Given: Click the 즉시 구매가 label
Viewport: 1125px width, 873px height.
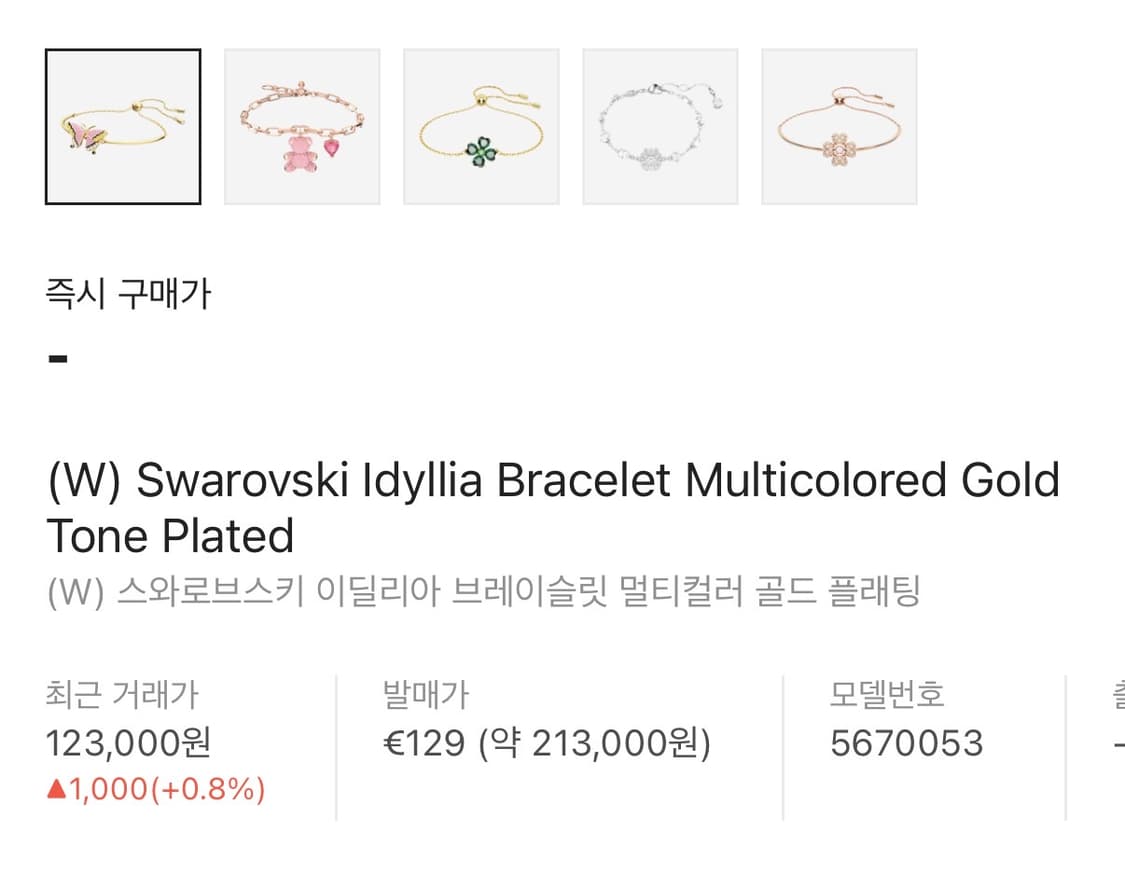Looking at the screenshot, I should [129, 295].
